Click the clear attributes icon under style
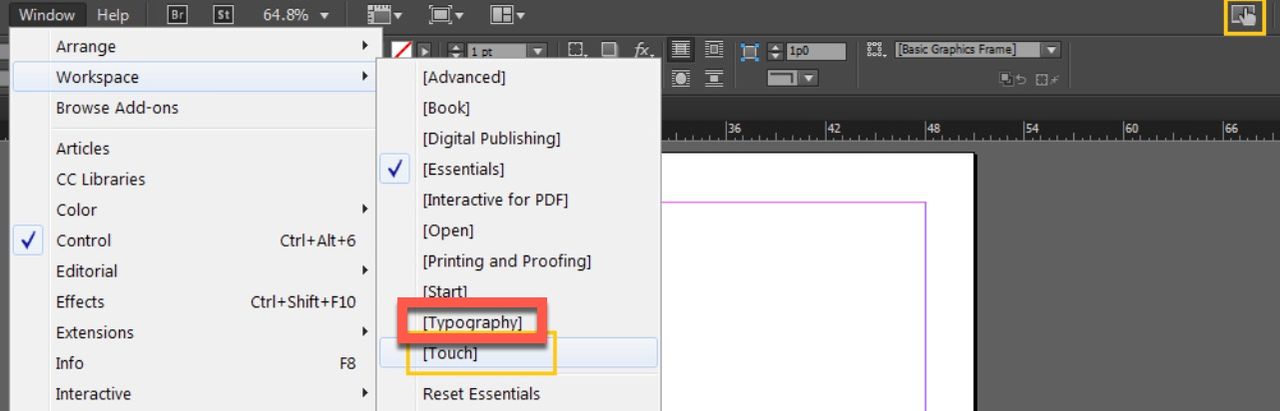The width and height of the screenshot is (1280, 411). click(x=1049, y=78)
